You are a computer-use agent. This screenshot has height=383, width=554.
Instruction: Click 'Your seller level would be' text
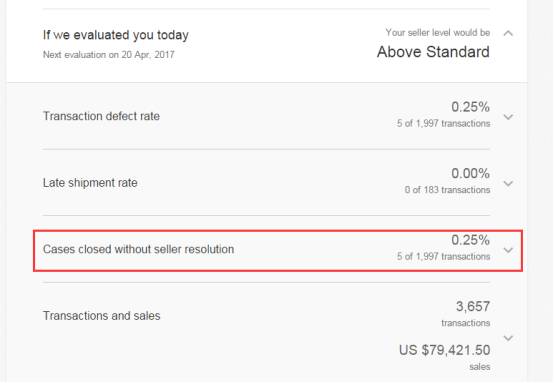[x=438, y=33]
